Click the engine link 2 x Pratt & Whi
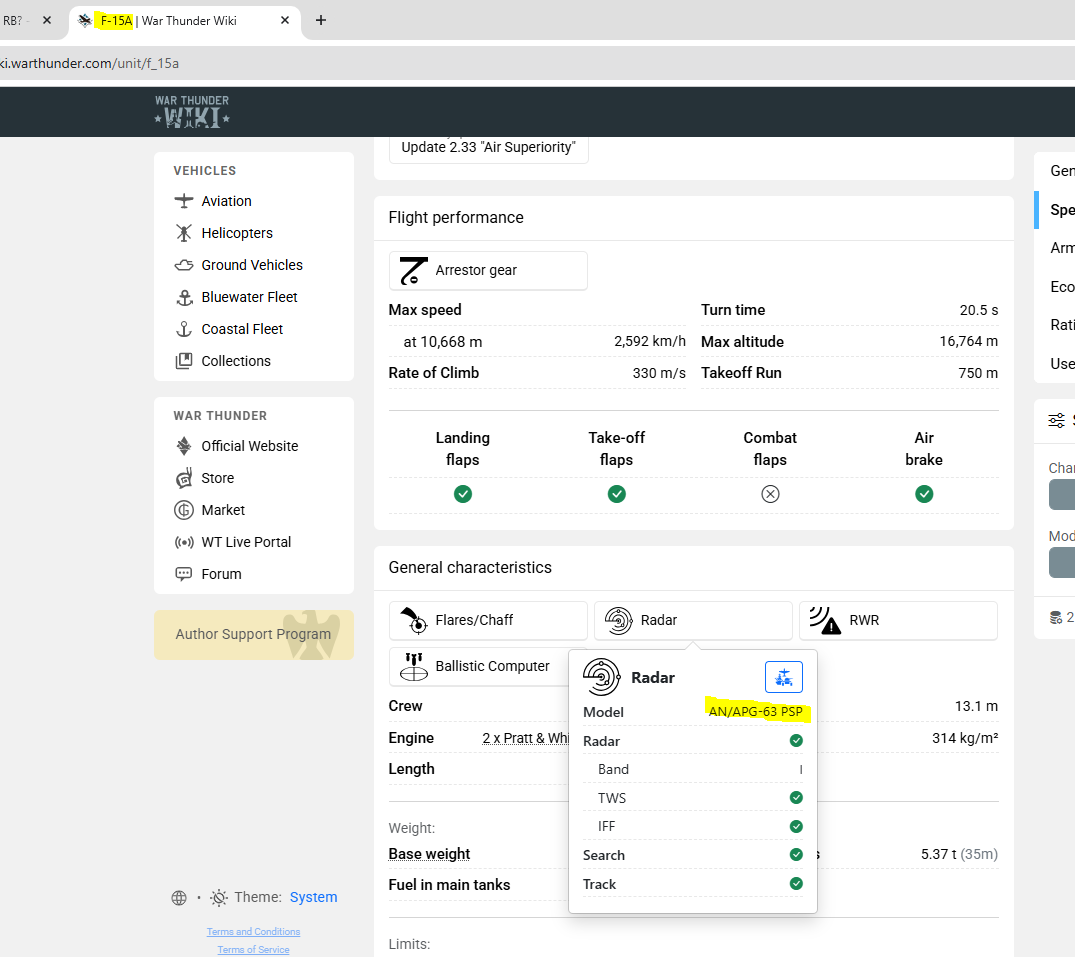The image size is (1075, 957). pos(525,738)
